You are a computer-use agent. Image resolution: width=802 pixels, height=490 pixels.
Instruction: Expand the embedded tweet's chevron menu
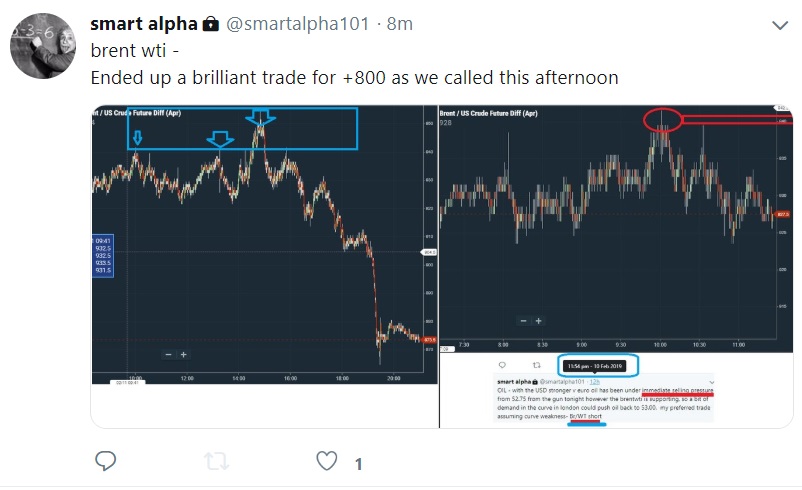pyautogui.click(x=712, y=383)
